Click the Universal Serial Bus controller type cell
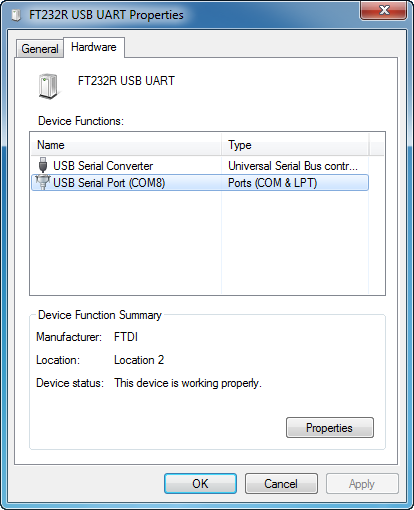Image resolution: width=414 pixels, height=510 pixels. click(x=293, y=166)
